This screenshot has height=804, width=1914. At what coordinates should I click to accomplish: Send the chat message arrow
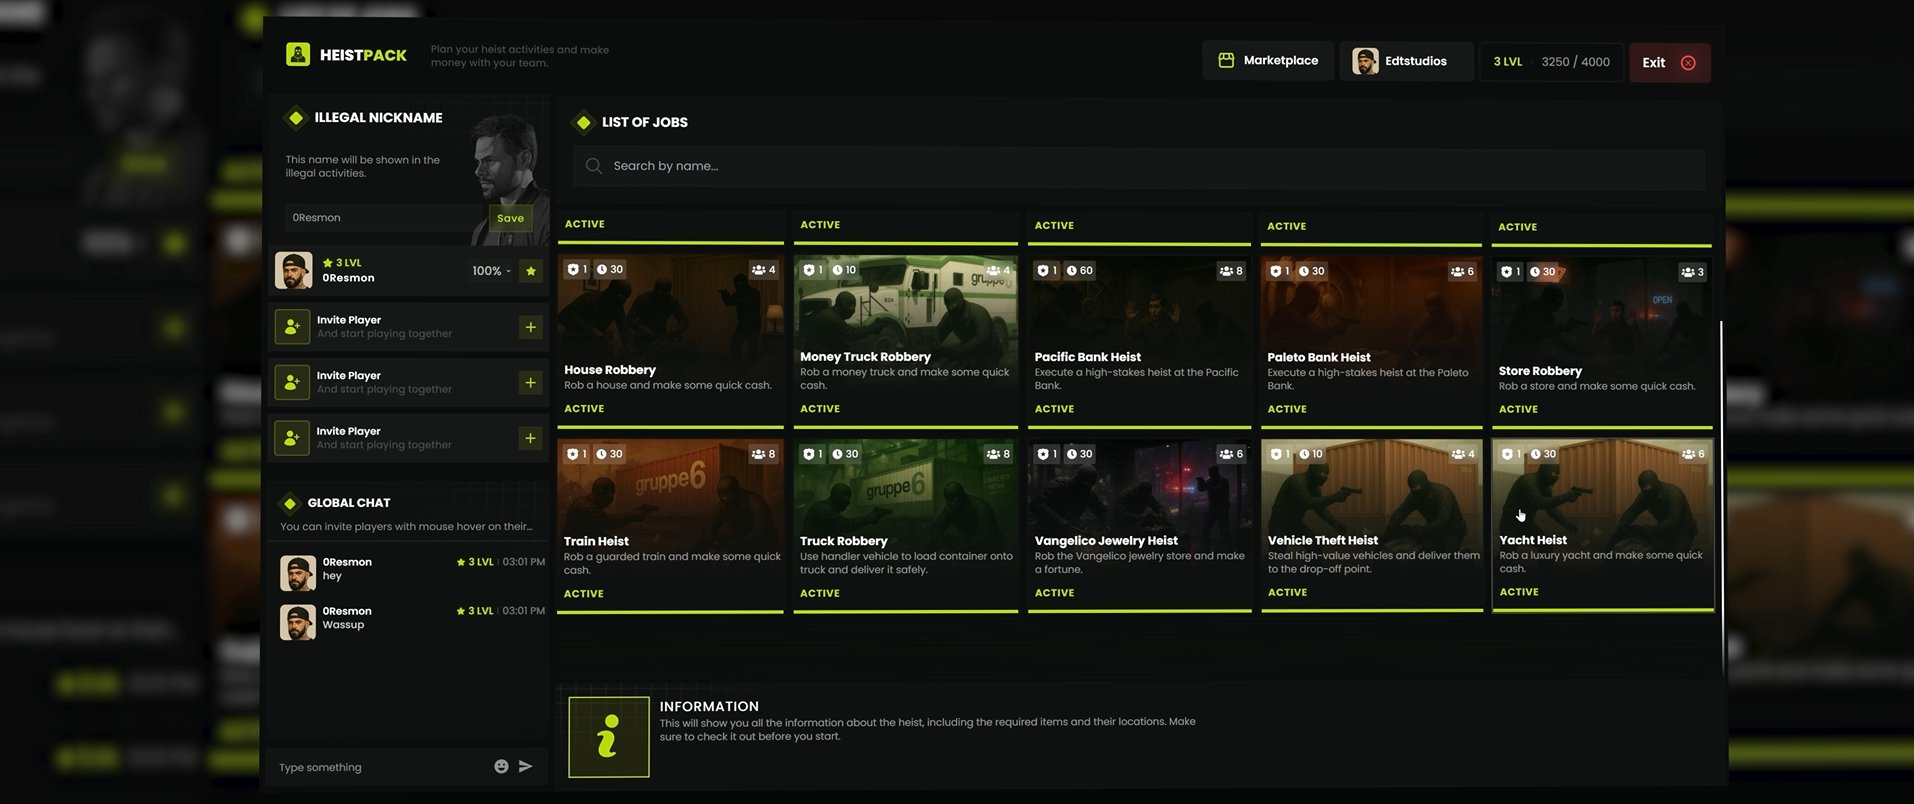526,767
